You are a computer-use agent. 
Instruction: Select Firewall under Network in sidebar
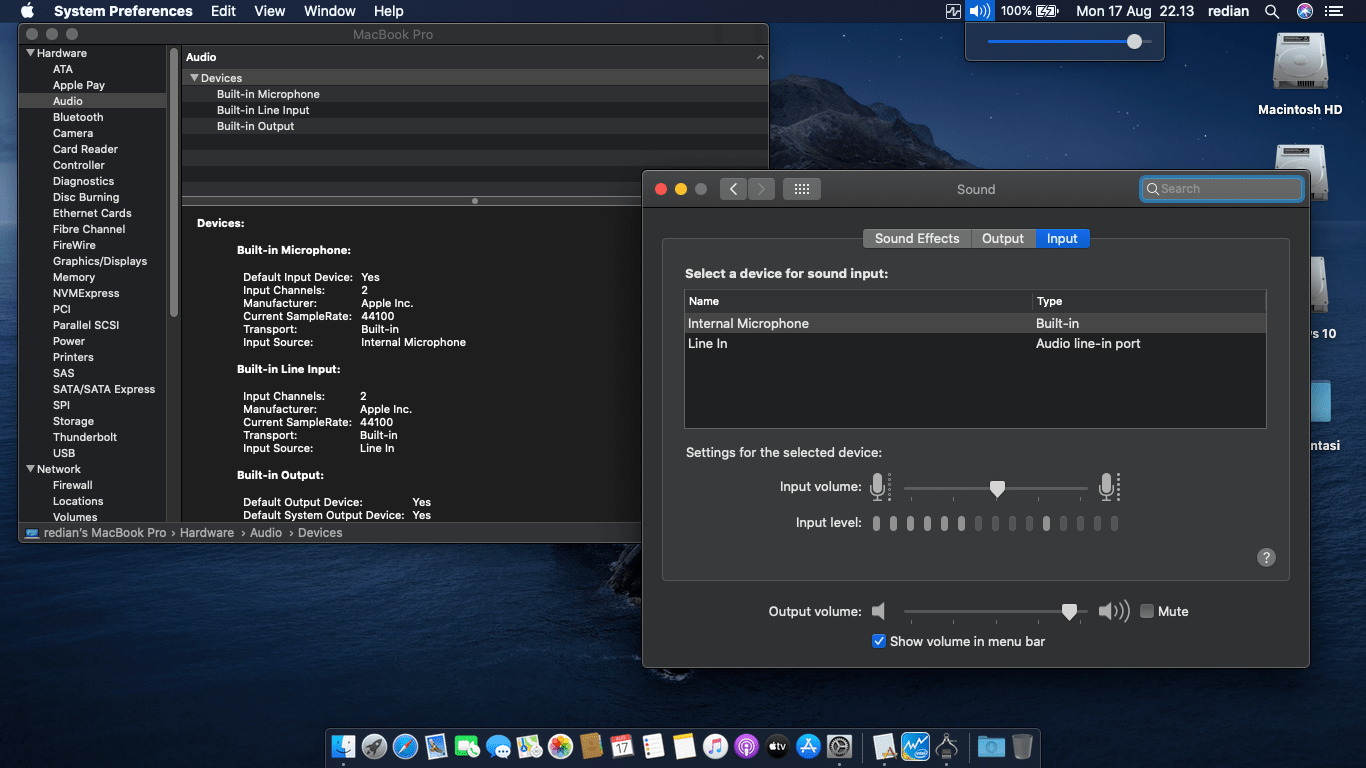(x=73, y=485)
